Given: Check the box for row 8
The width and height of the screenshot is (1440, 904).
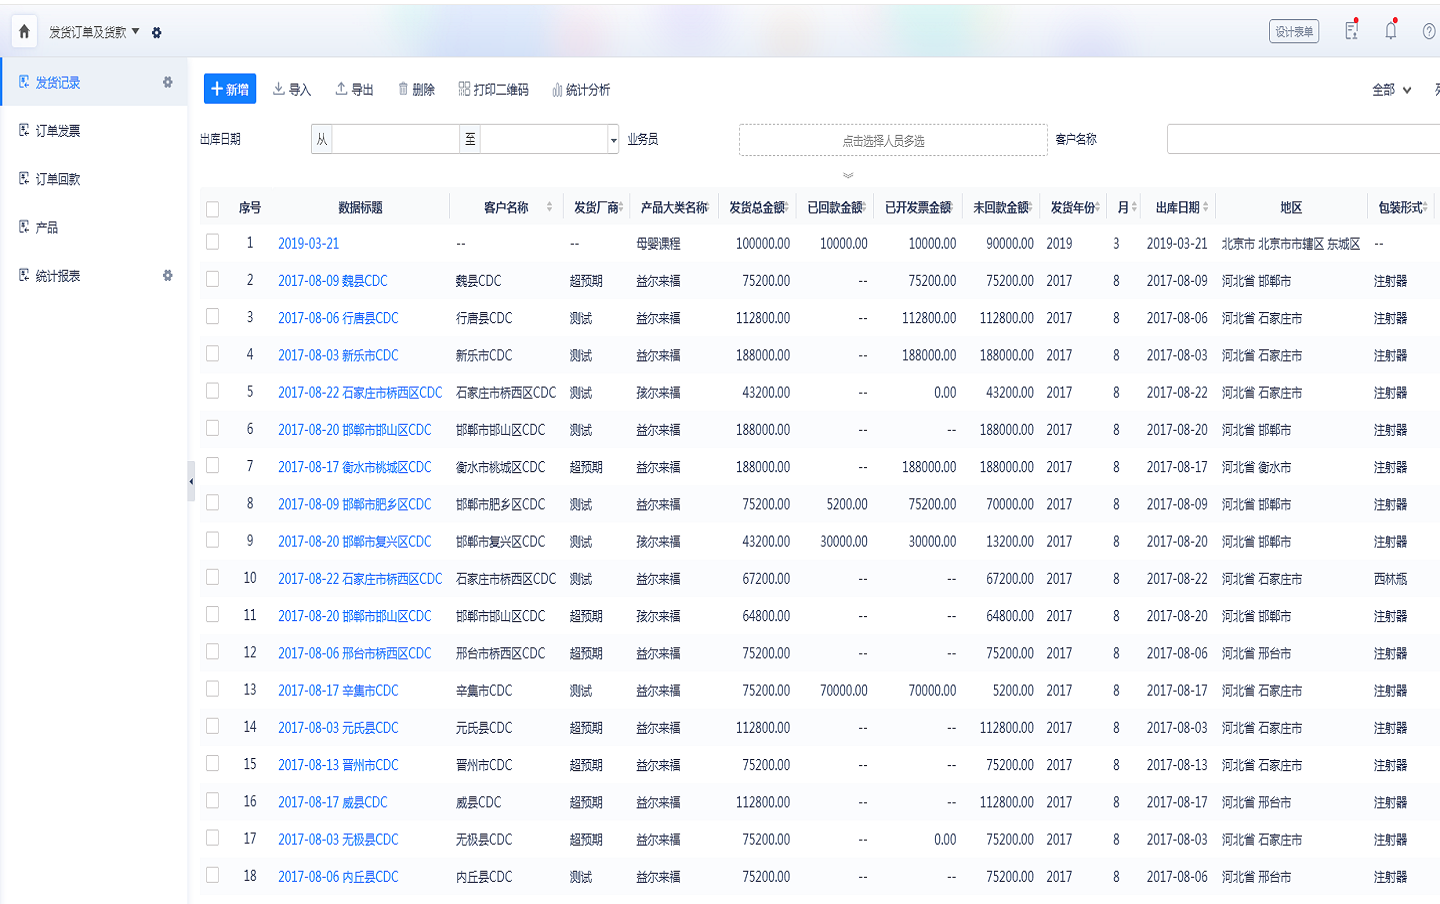Looking at the screenshot, I should [212, 503].
